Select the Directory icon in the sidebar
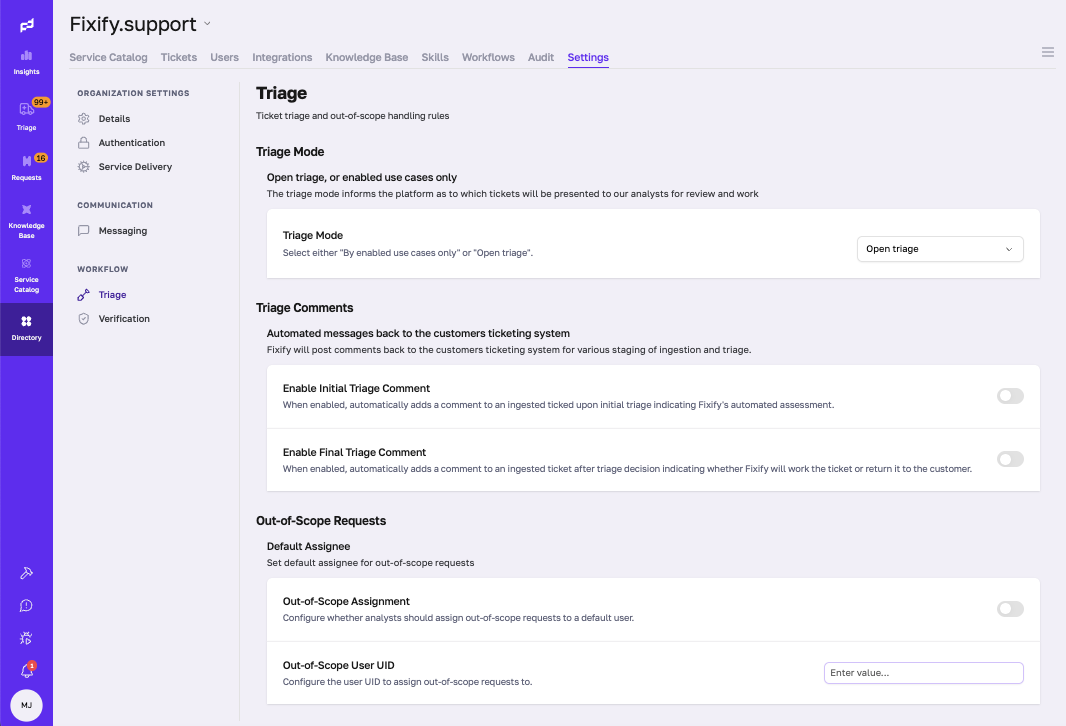Screen dimensions: 1066x726 pyautogui.click(x=26, y=325)
